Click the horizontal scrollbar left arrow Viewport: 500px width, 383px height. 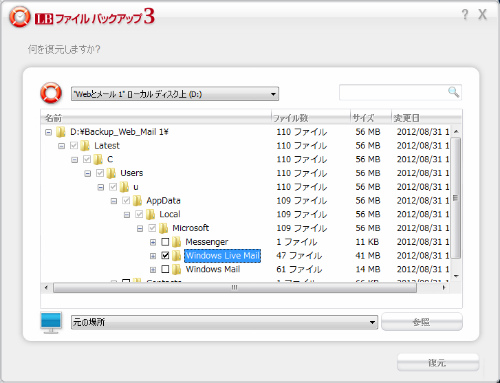click(46, 287)
